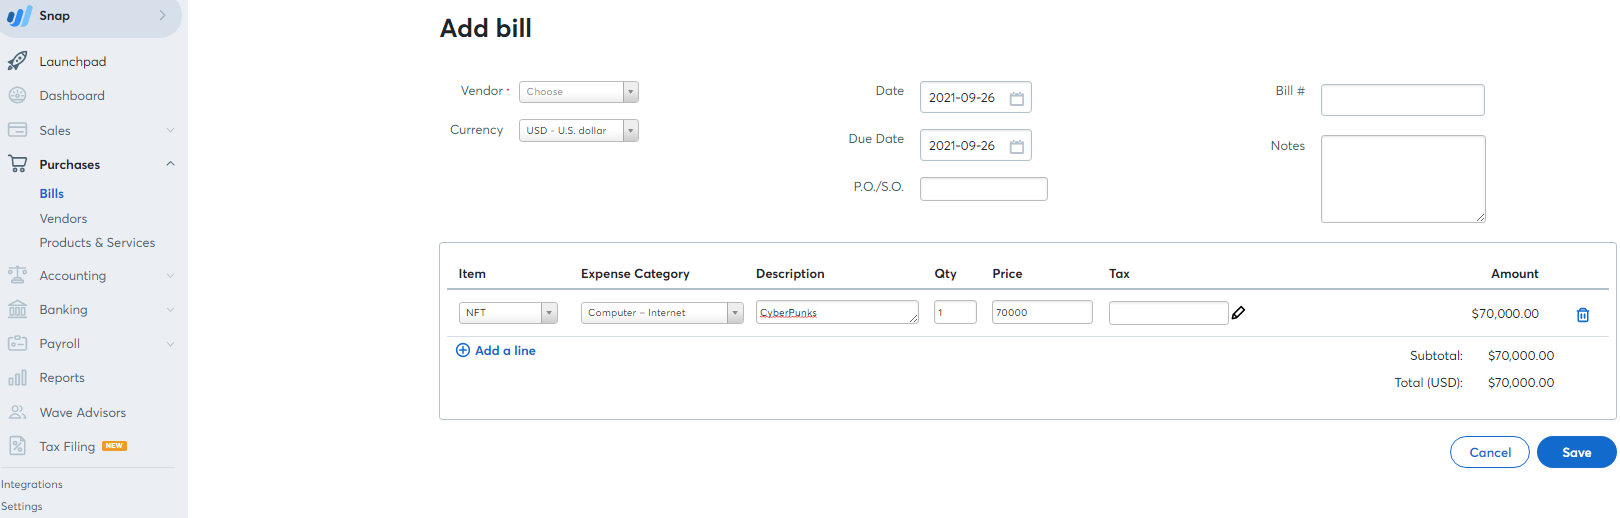Viewport: 1620px width, 518px height.
Task: Open the NFT item dropdown
Action: click(x=508, y=313)
